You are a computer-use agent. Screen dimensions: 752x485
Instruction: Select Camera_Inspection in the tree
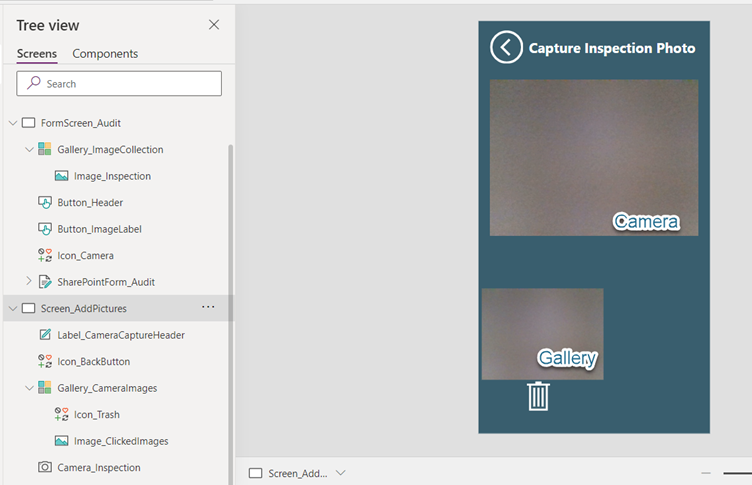click(x=99, y=467)
